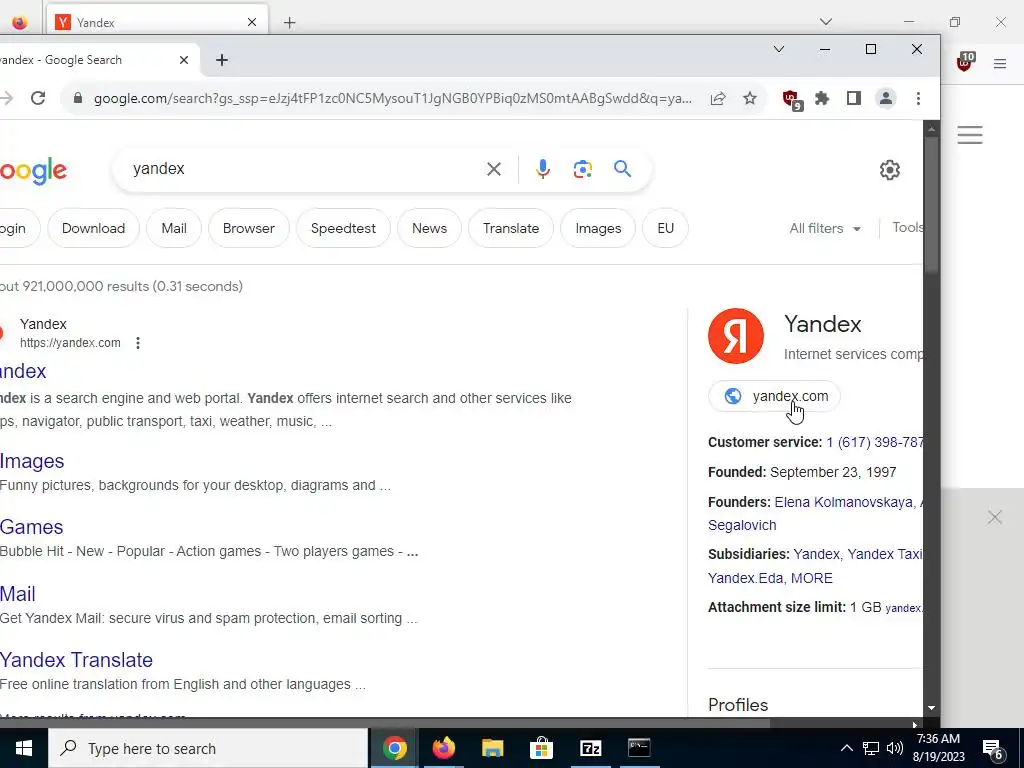Open uBlock icon in Firefox window
The height and width of the screenshot is (768, 1024).
click(965, 61)
